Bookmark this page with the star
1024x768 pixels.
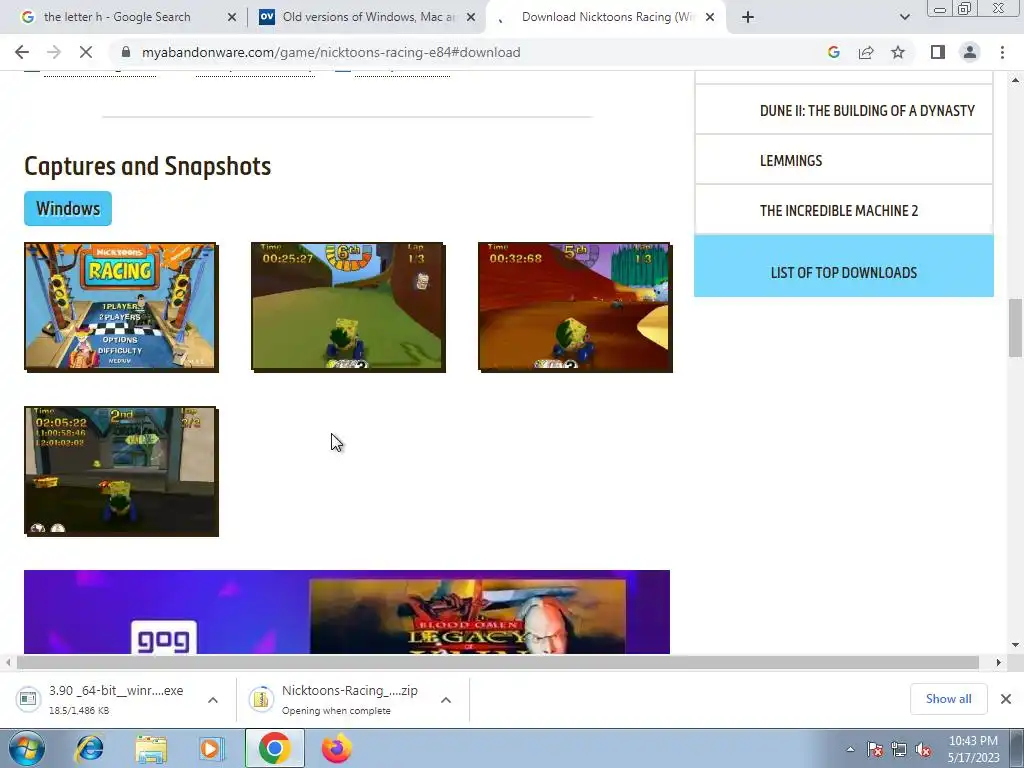(x=898, y=52)
